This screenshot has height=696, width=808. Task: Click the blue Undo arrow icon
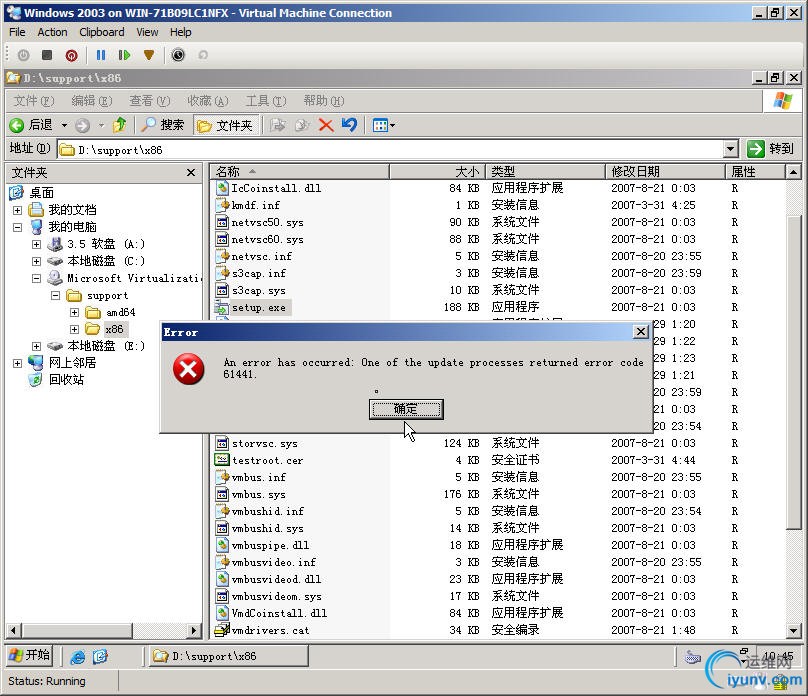point(349,124)
